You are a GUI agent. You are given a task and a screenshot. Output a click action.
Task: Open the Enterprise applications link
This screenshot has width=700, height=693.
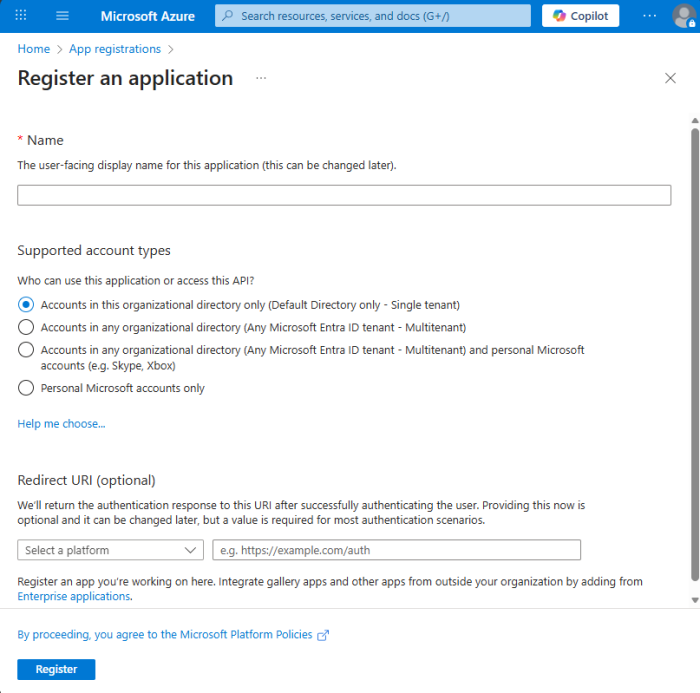coord(74,596)
